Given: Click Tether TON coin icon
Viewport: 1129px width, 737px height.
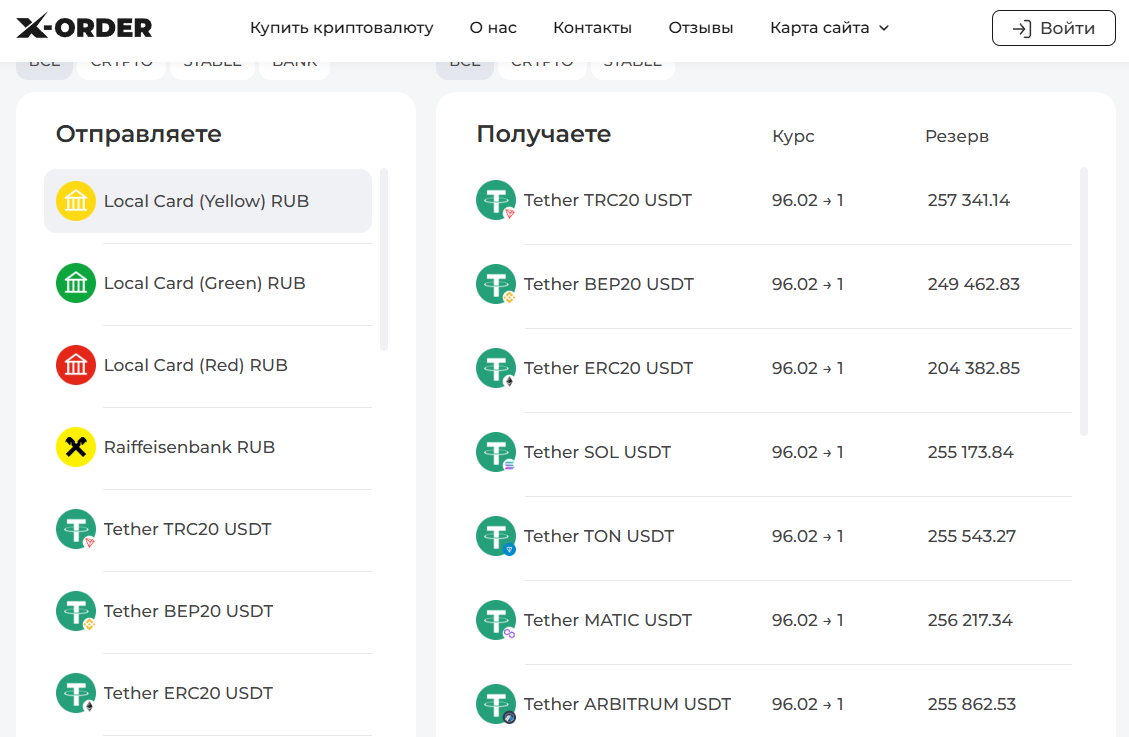Looking at the screenshot, I should 496,536.
